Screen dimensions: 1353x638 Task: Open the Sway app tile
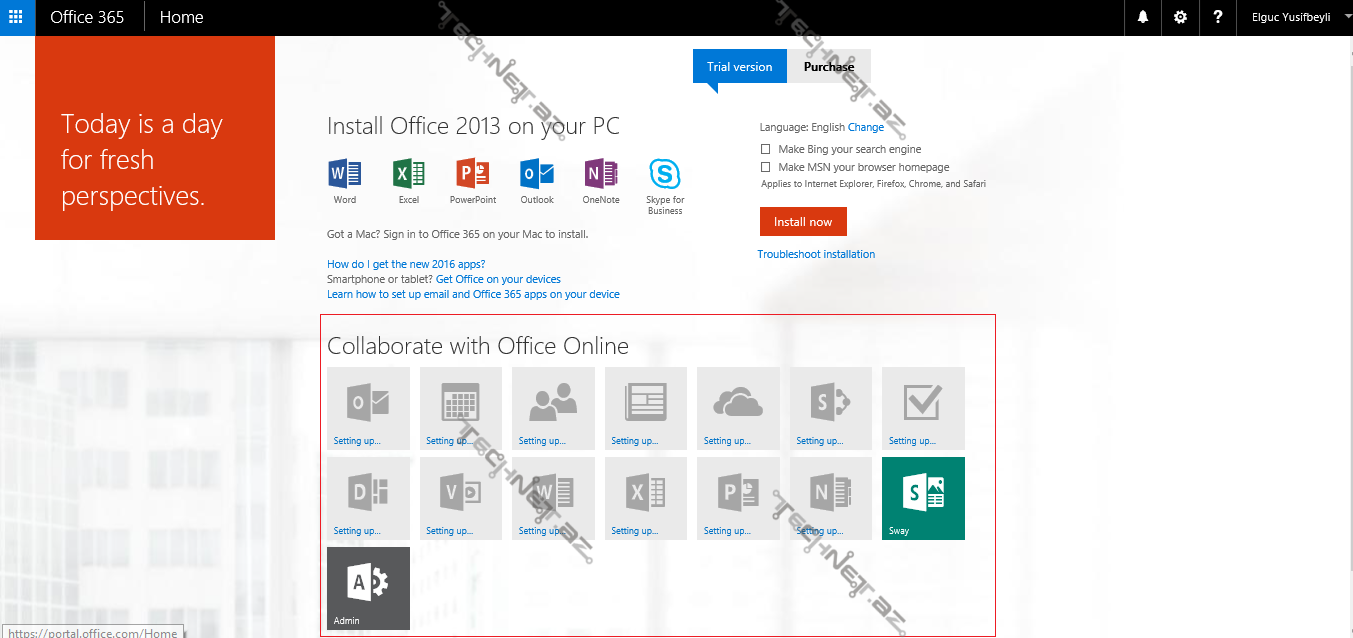[x=923, y=498]
